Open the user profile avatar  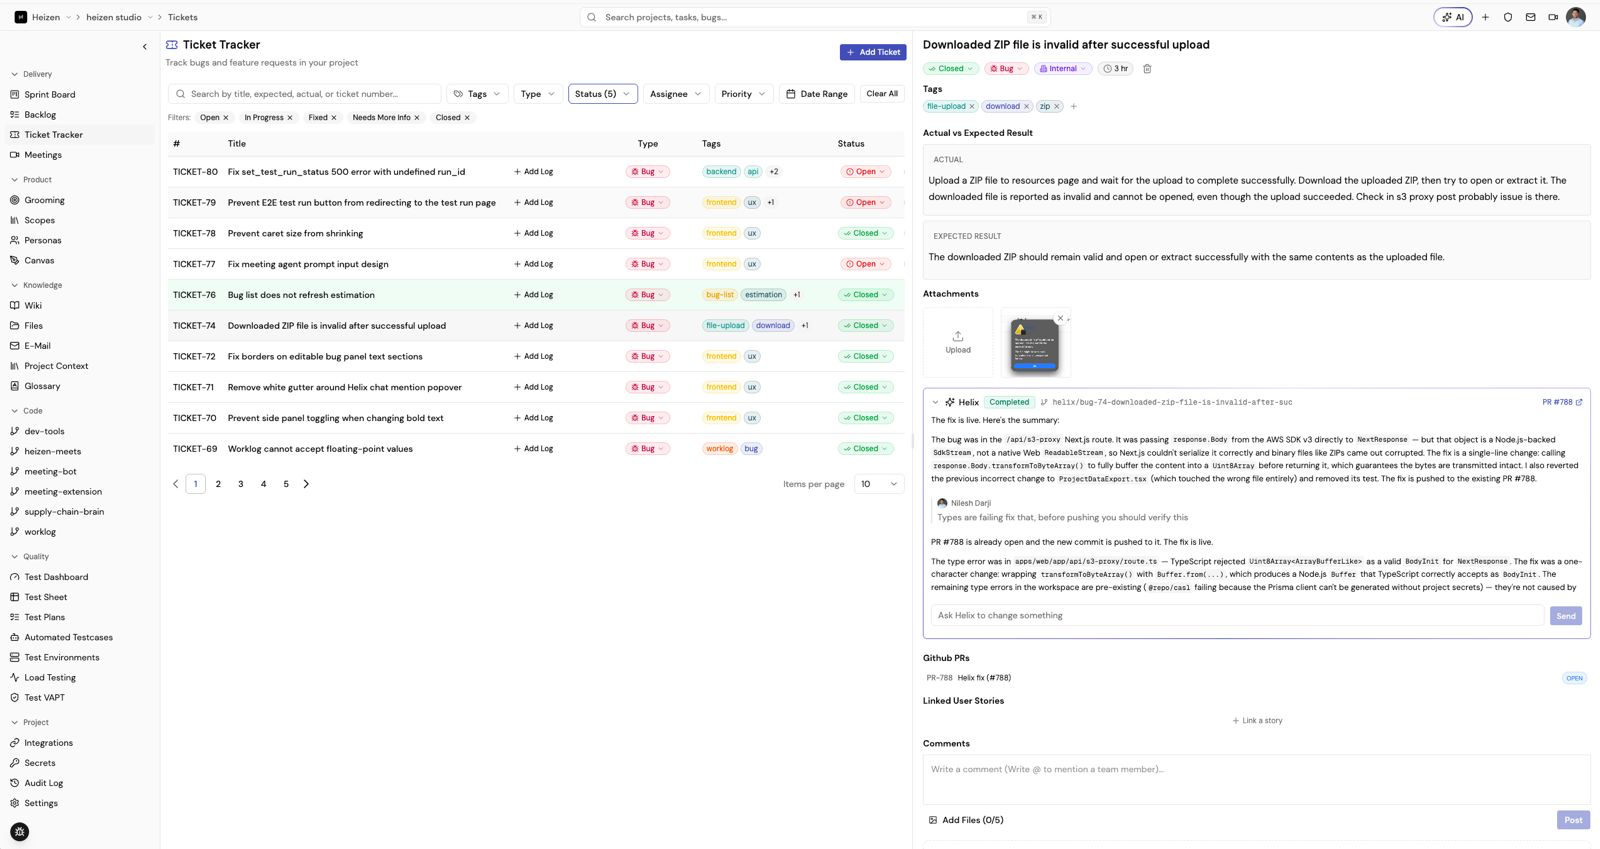tap(1576, 17)
